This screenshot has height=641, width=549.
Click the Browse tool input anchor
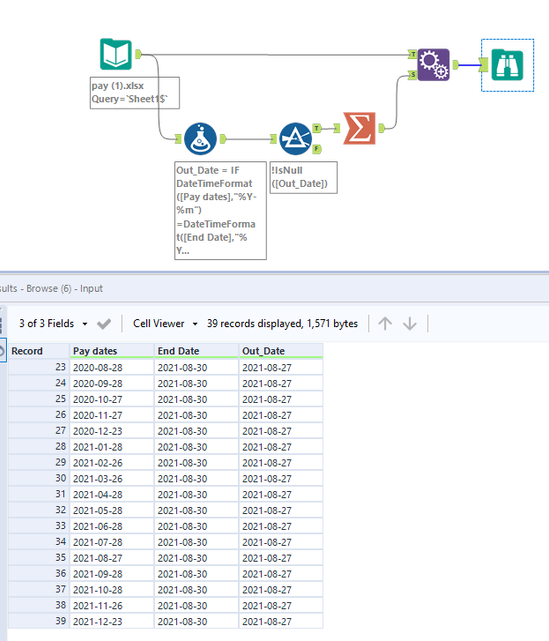484,65
